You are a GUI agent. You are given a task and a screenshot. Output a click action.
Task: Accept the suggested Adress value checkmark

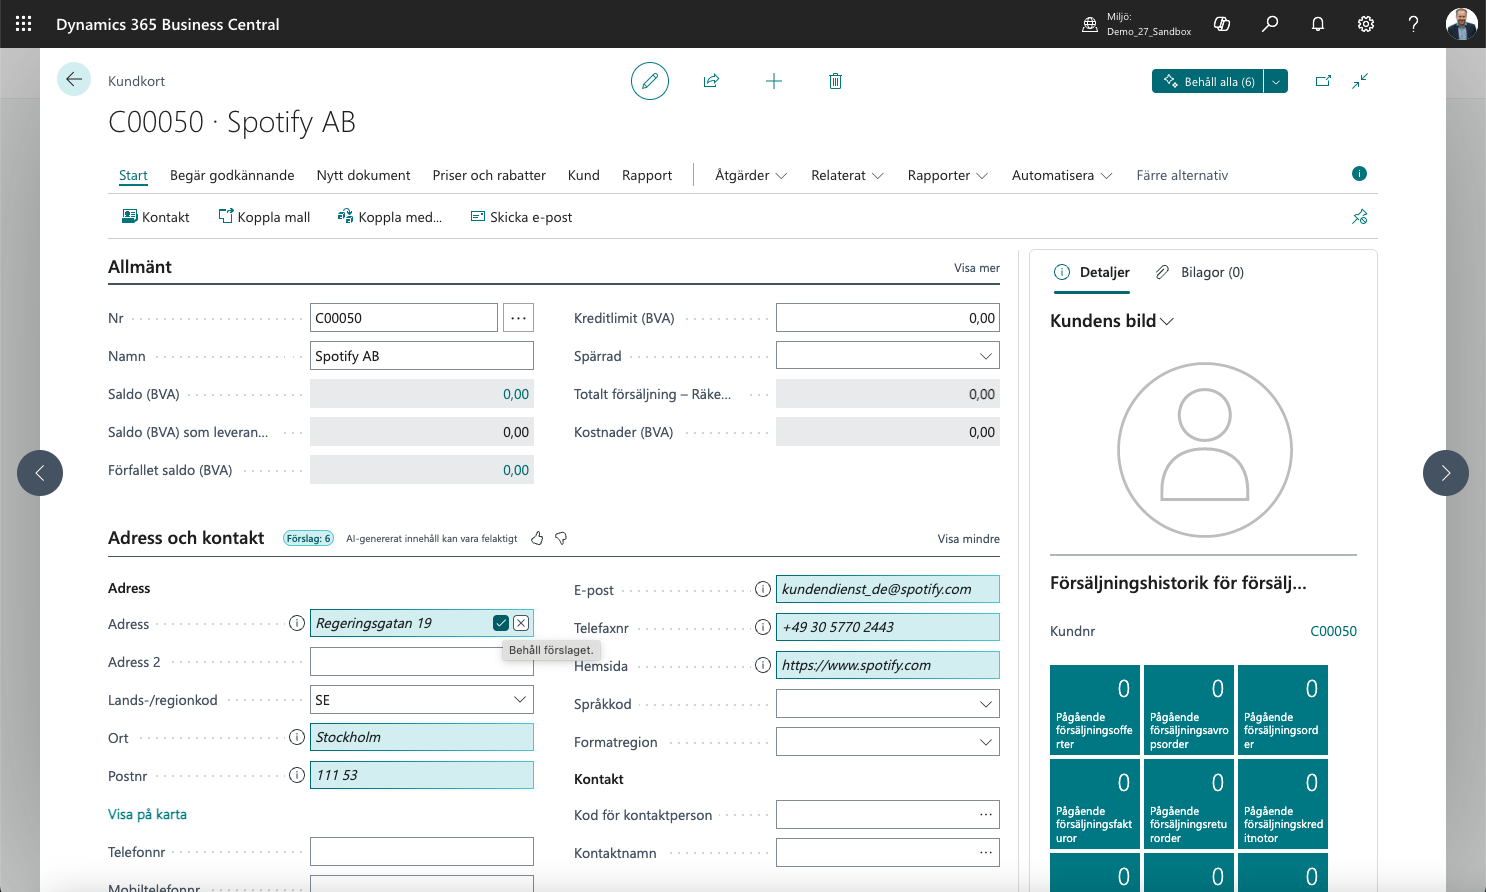pos(501,623)
